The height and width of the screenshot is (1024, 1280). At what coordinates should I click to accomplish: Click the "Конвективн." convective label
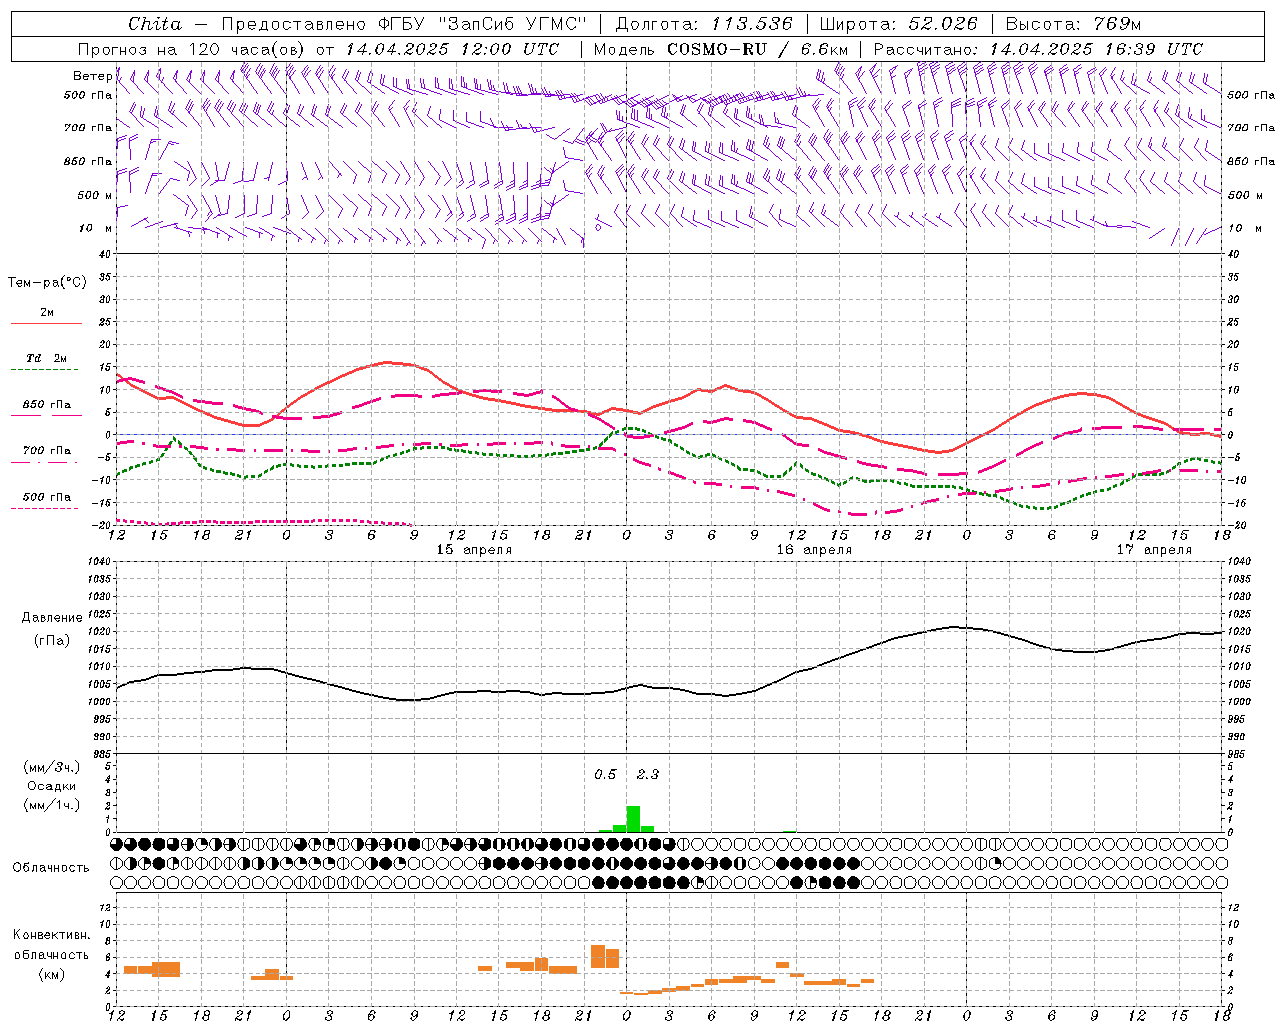52,935
